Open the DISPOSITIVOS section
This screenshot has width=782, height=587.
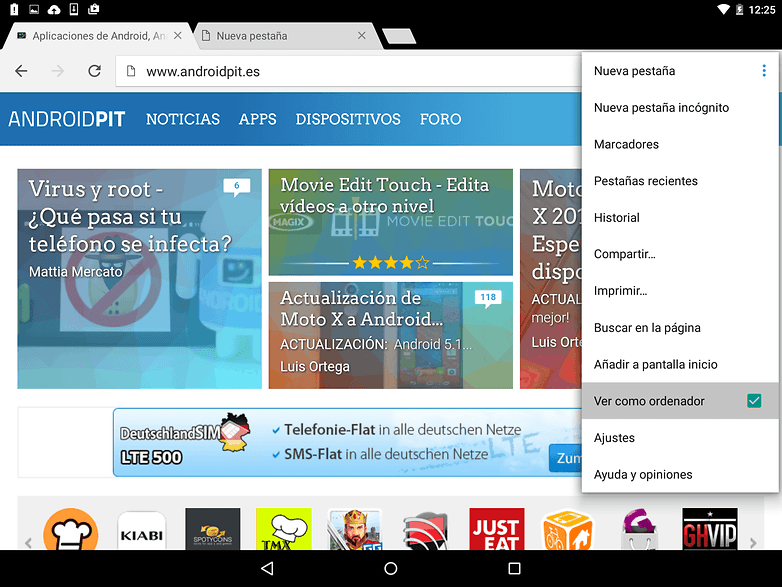pyautogui.click(x=348, y=119)
